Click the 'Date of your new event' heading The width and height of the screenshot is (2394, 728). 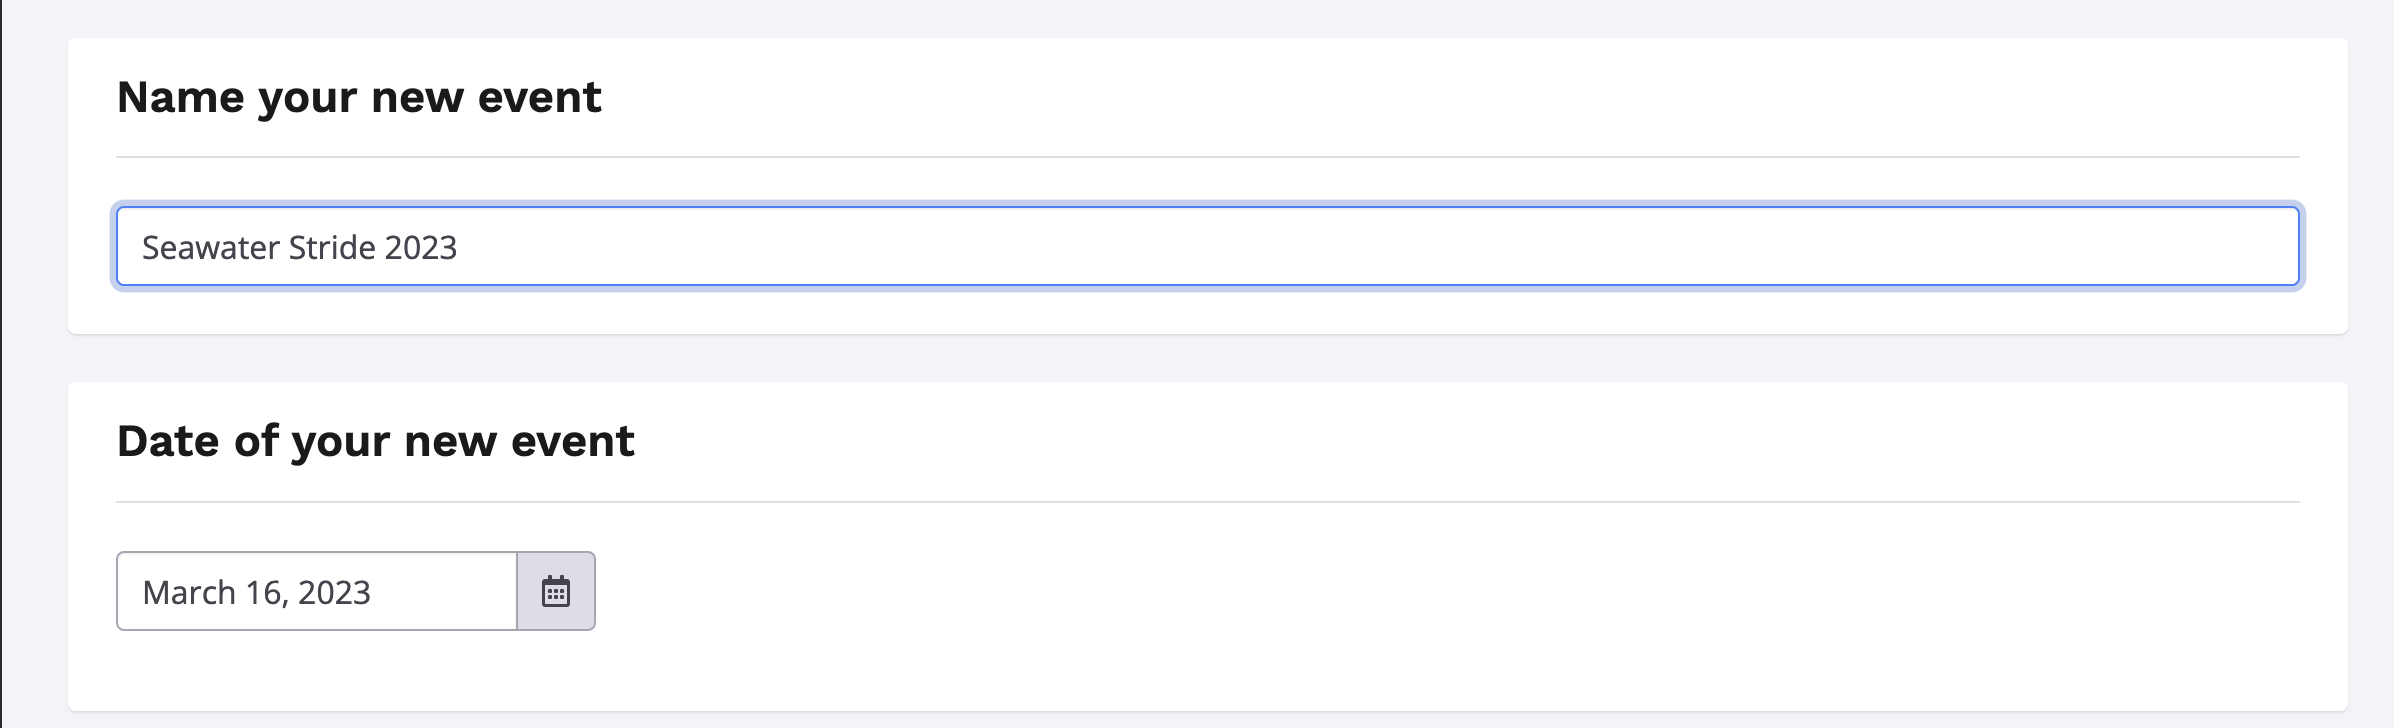pos(375,441)
